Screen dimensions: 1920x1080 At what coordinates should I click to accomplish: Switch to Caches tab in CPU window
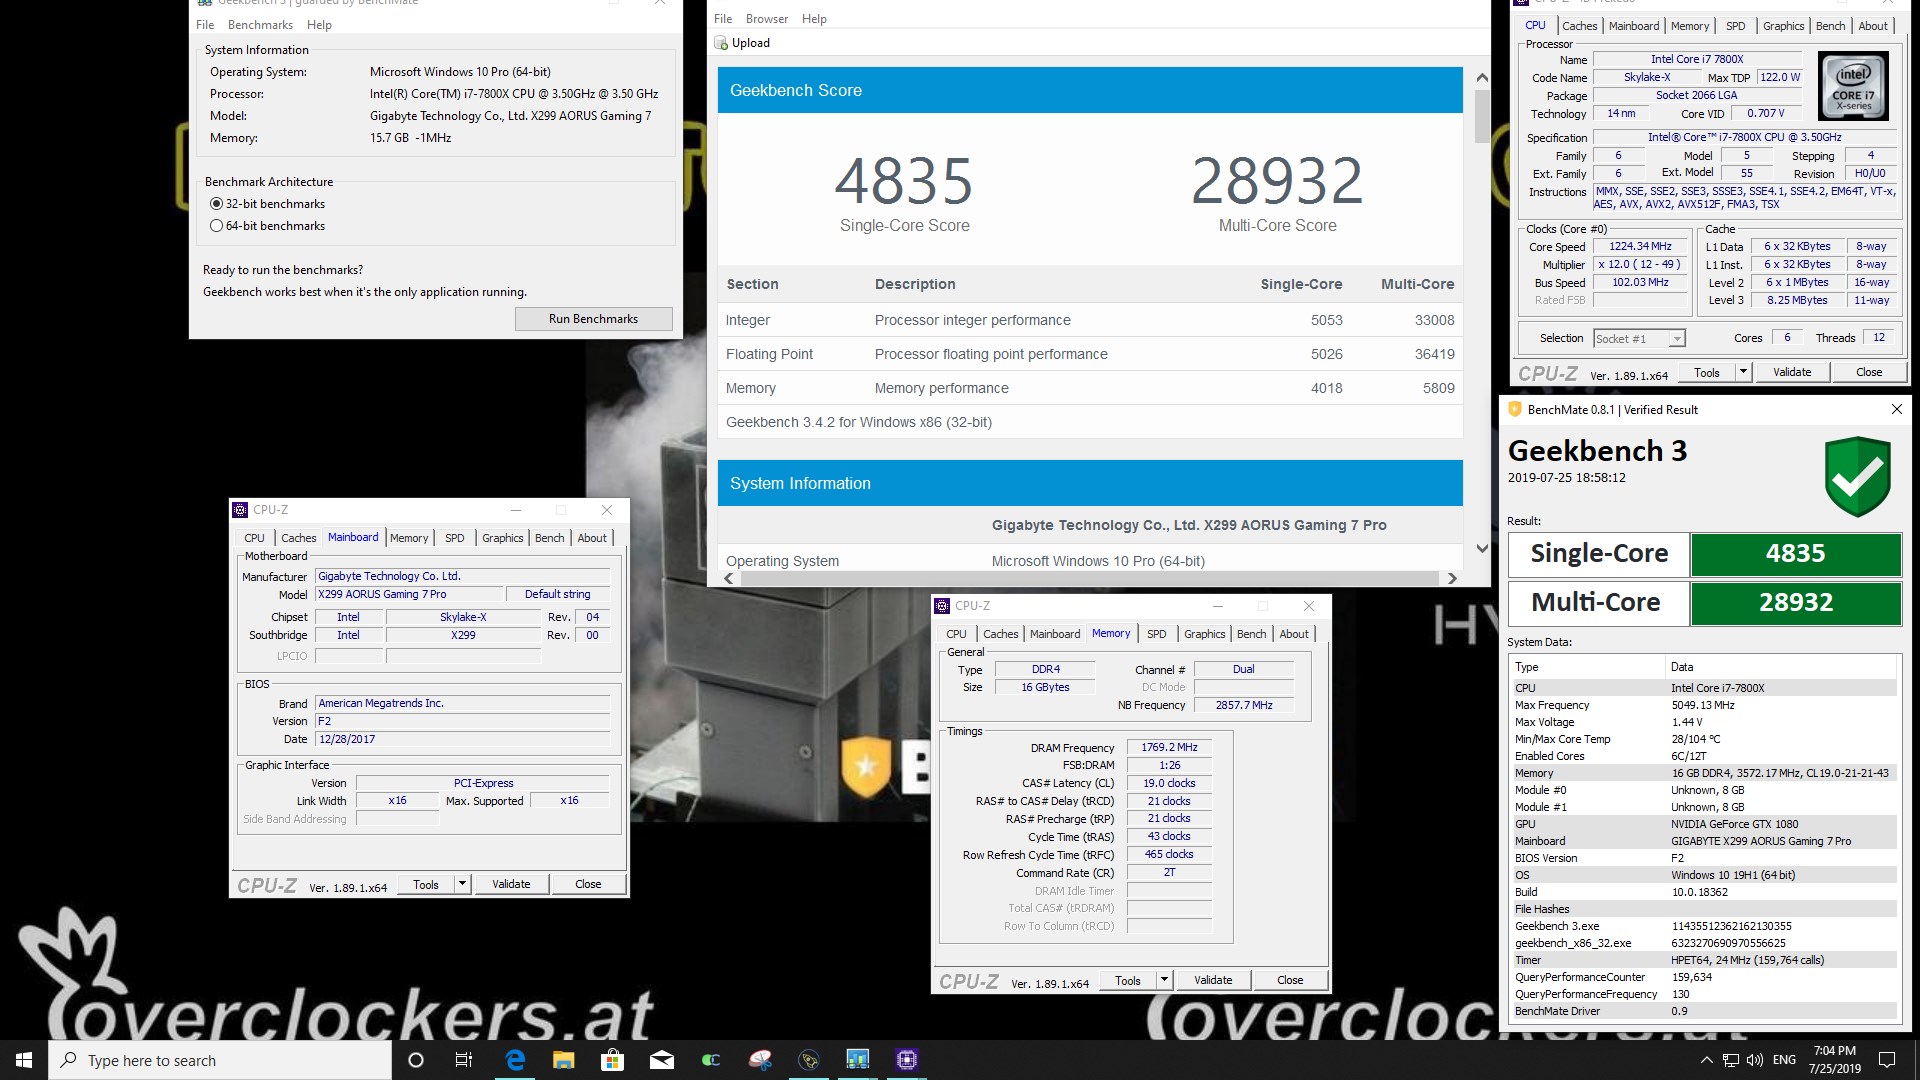[1579, 26]
